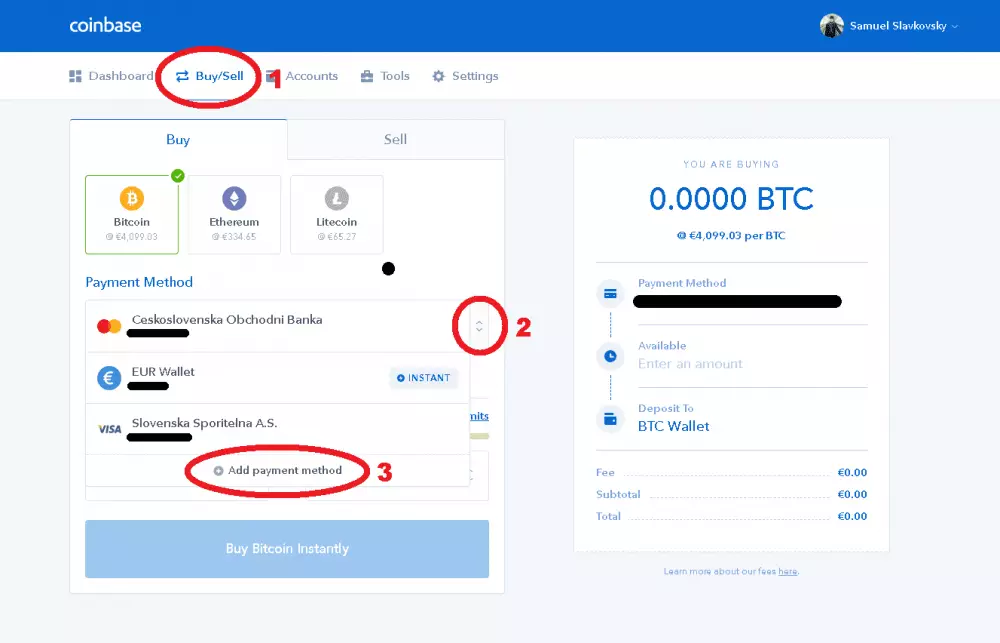Select the Litecoin coin icon
Image resolution: width=1000 pixels, height=643 pixels.
pyautogui.click(x=336, y=197)
